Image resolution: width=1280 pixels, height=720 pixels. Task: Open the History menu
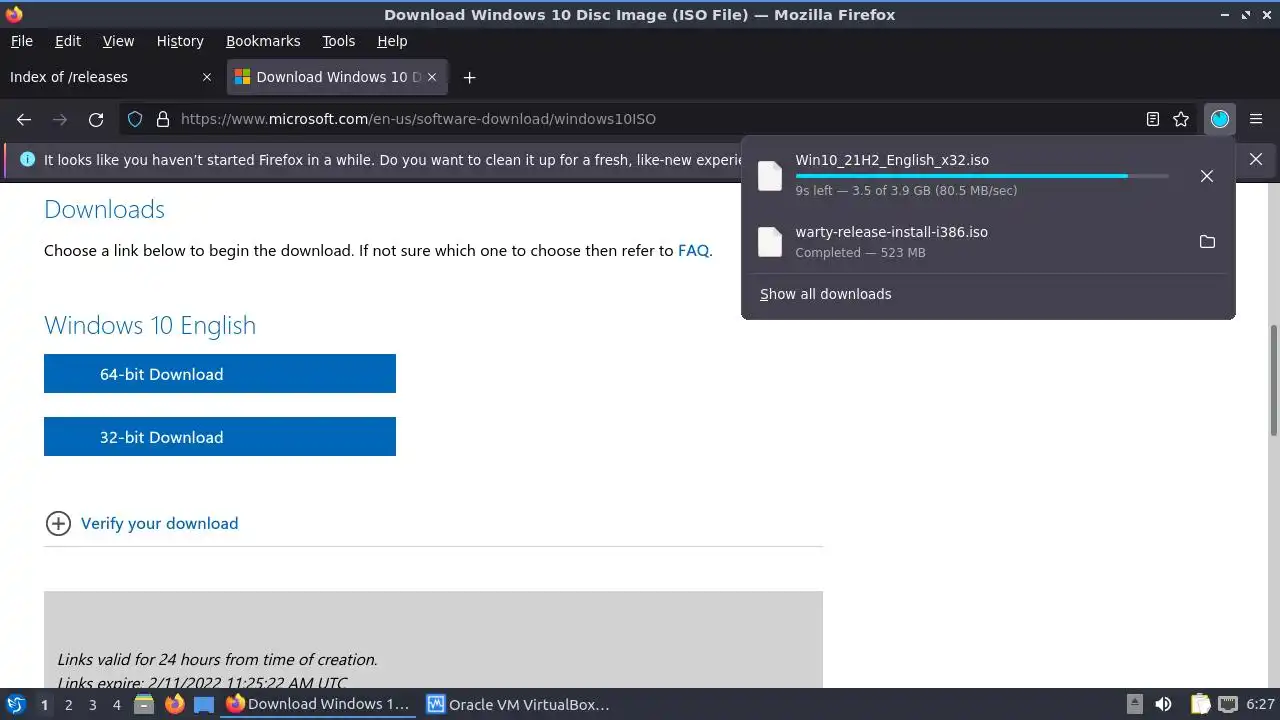point(180,41)
